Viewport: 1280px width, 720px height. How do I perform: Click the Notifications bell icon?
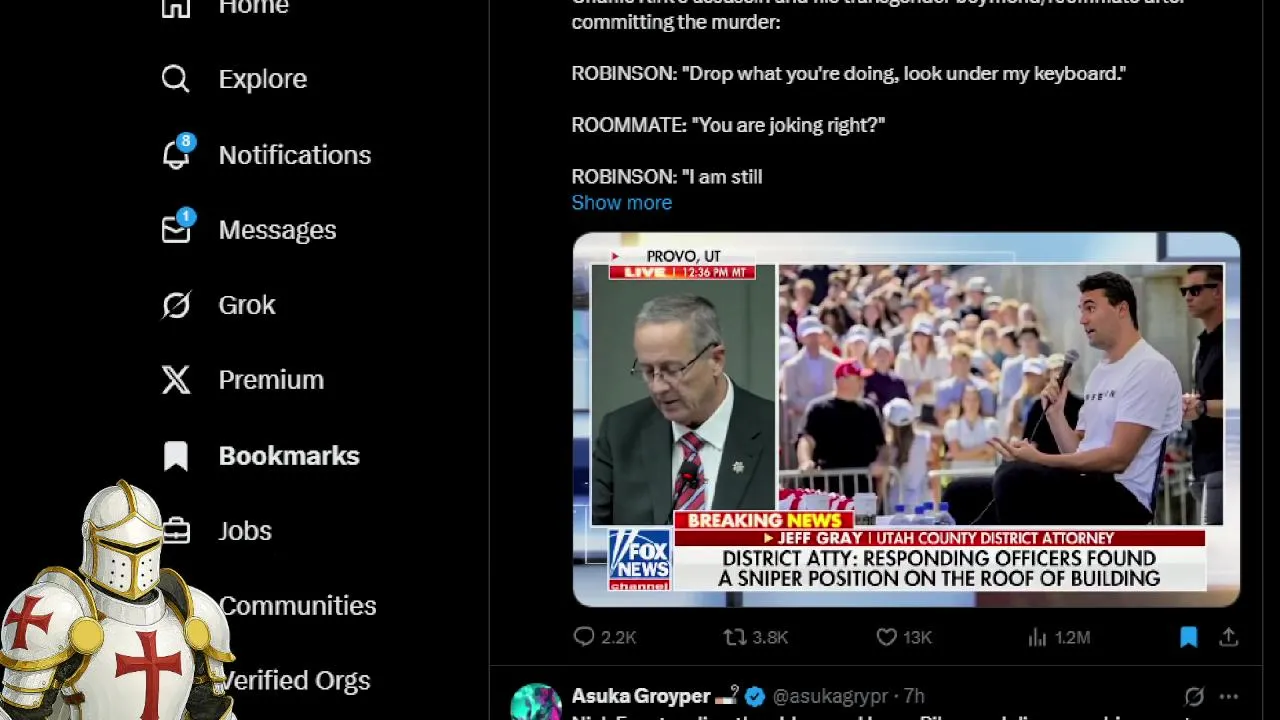pyautogui.click(x=176, y=153)
